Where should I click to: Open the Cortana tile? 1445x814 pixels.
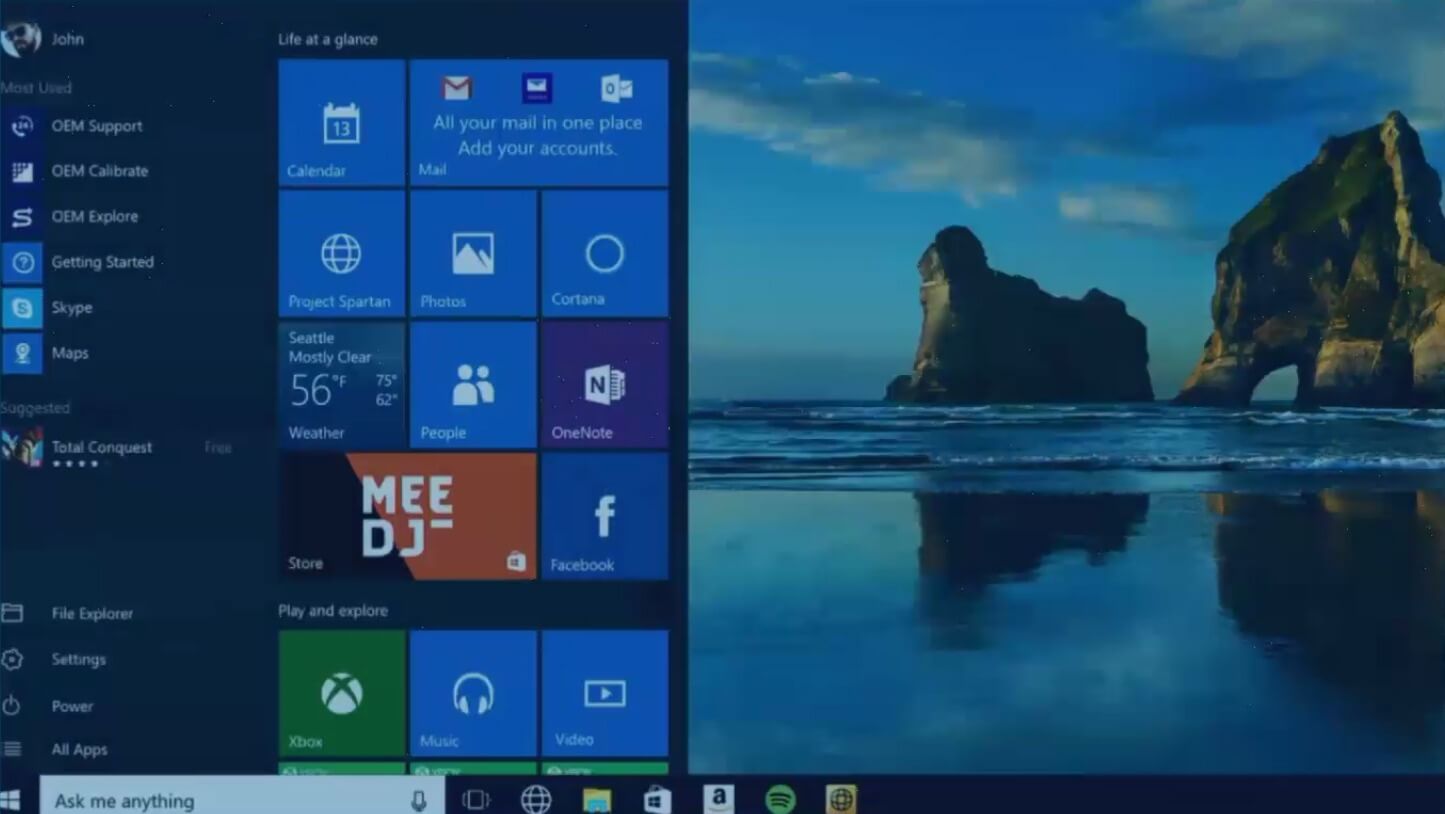(604, 253)
